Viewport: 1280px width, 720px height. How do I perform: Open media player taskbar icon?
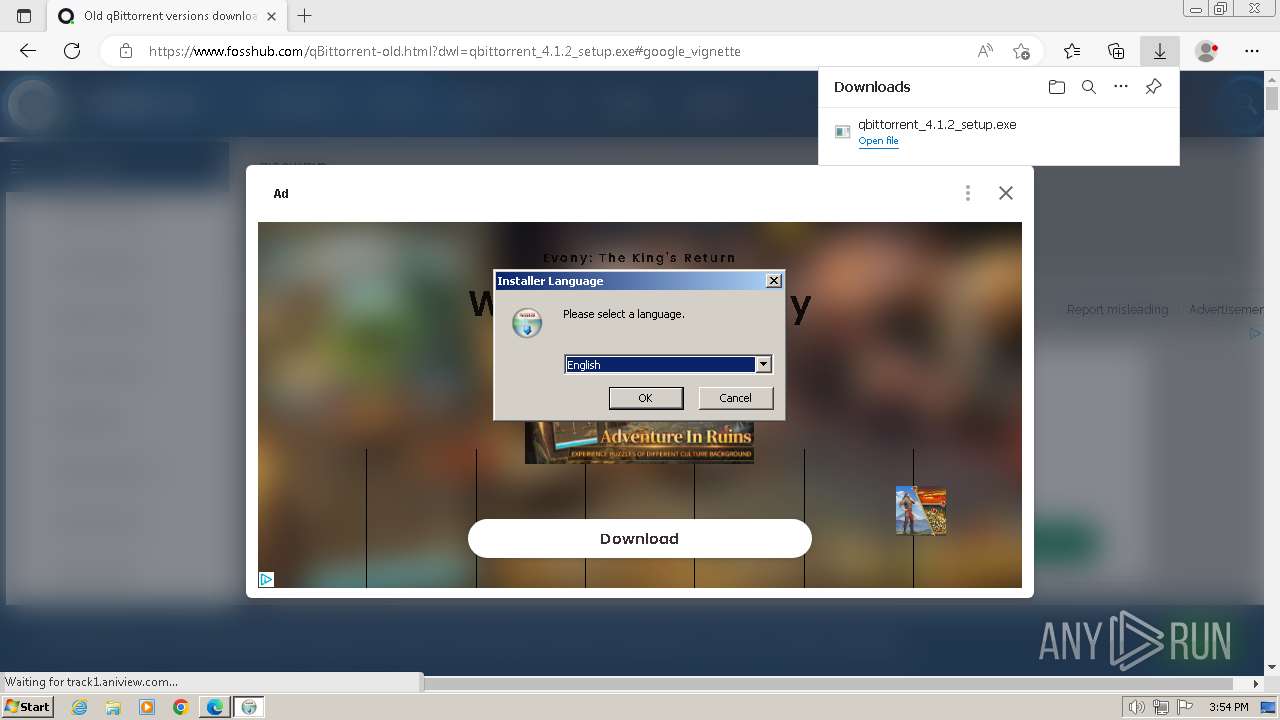[x=147, y=707]
